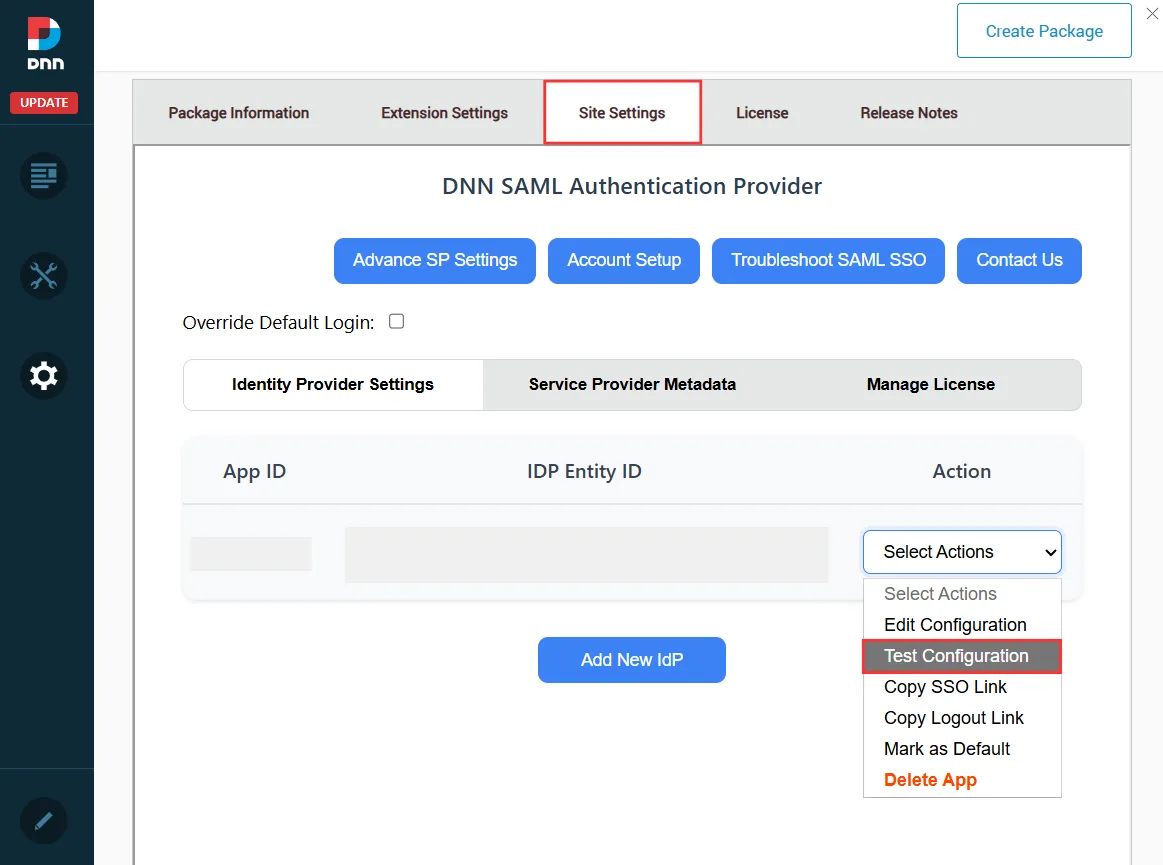Open the License tab
The width and height of the screenshot is (1163, 865).
tap(762, 113)
